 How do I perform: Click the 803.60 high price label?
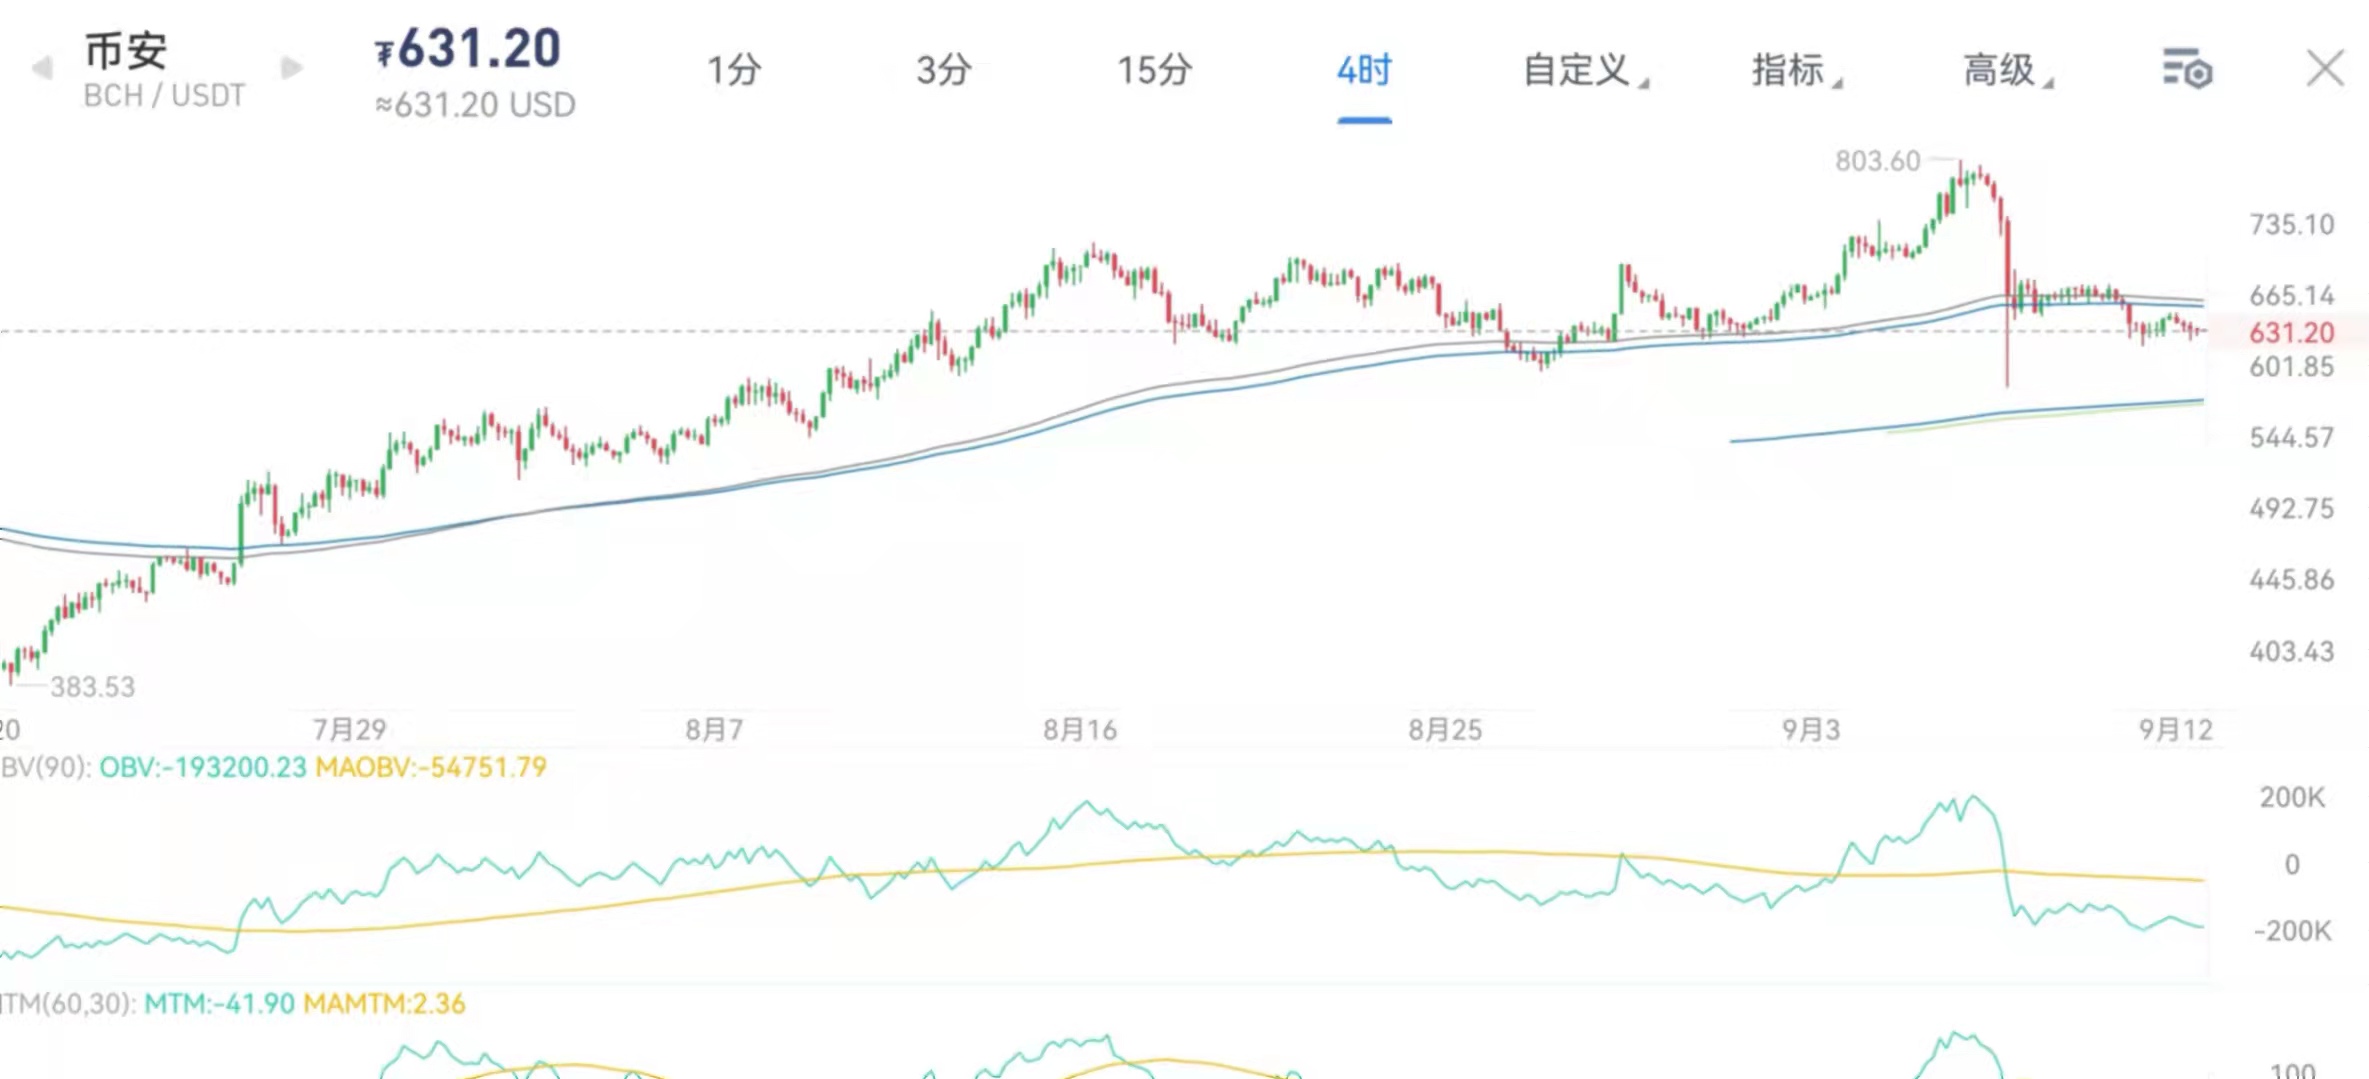(1877, 161)
